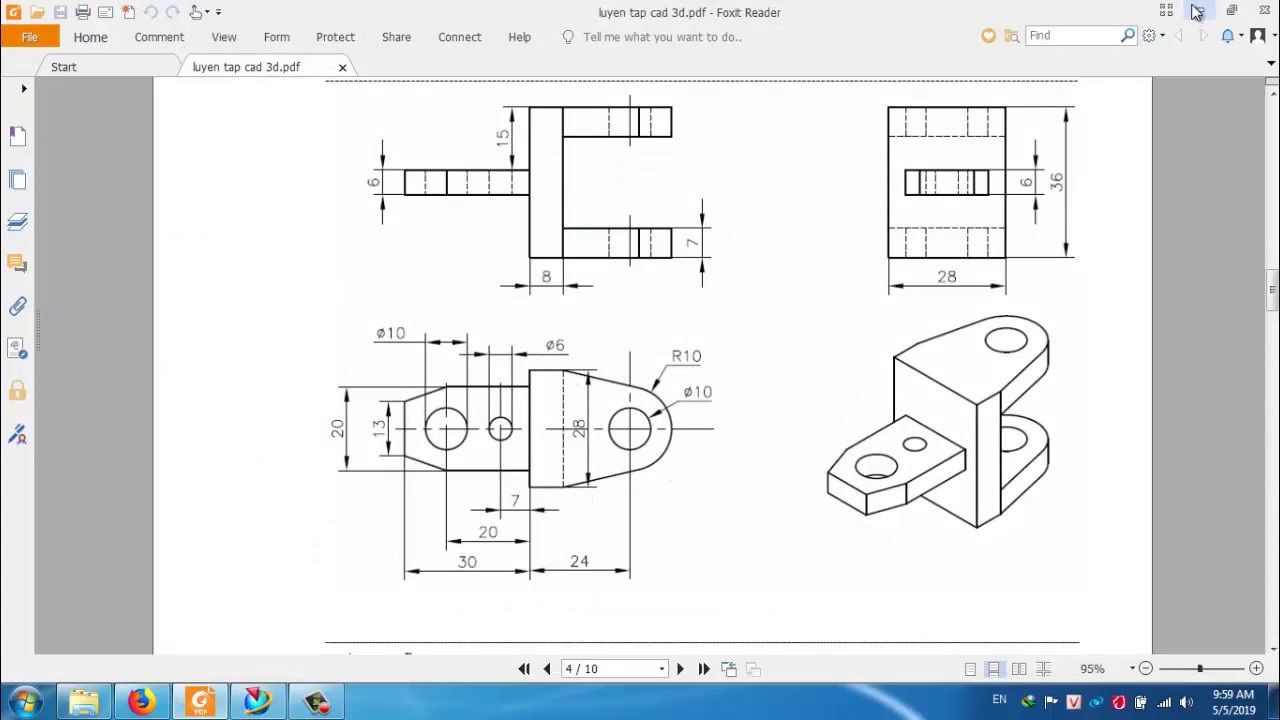Open the Connect ribbon tab
Viewport: 1280px width, 720px height.
pyautogui.click(x=460, y=37)
